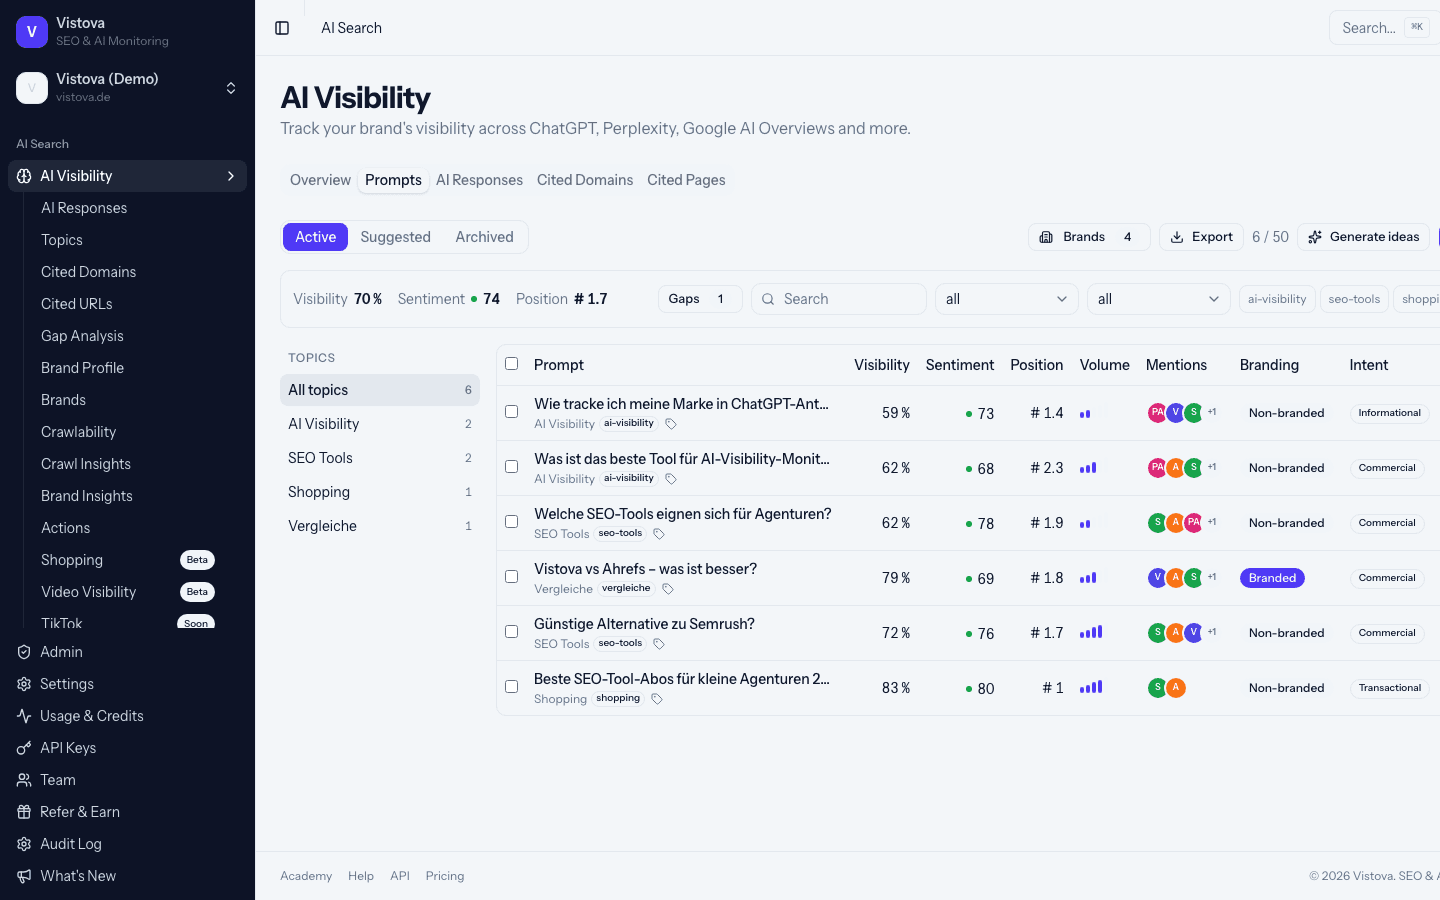Select the Archived prompts tab

484,237
